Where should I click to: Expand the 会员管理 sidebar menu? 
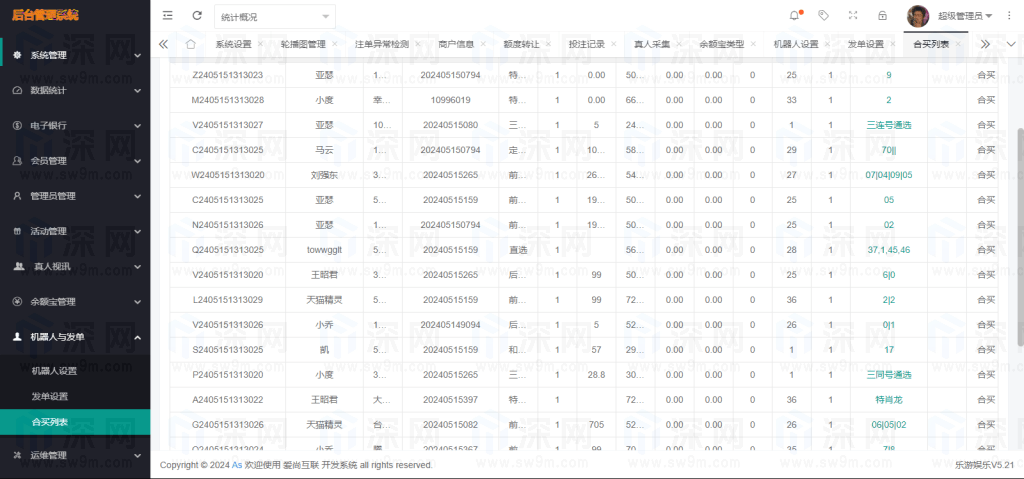75,161
